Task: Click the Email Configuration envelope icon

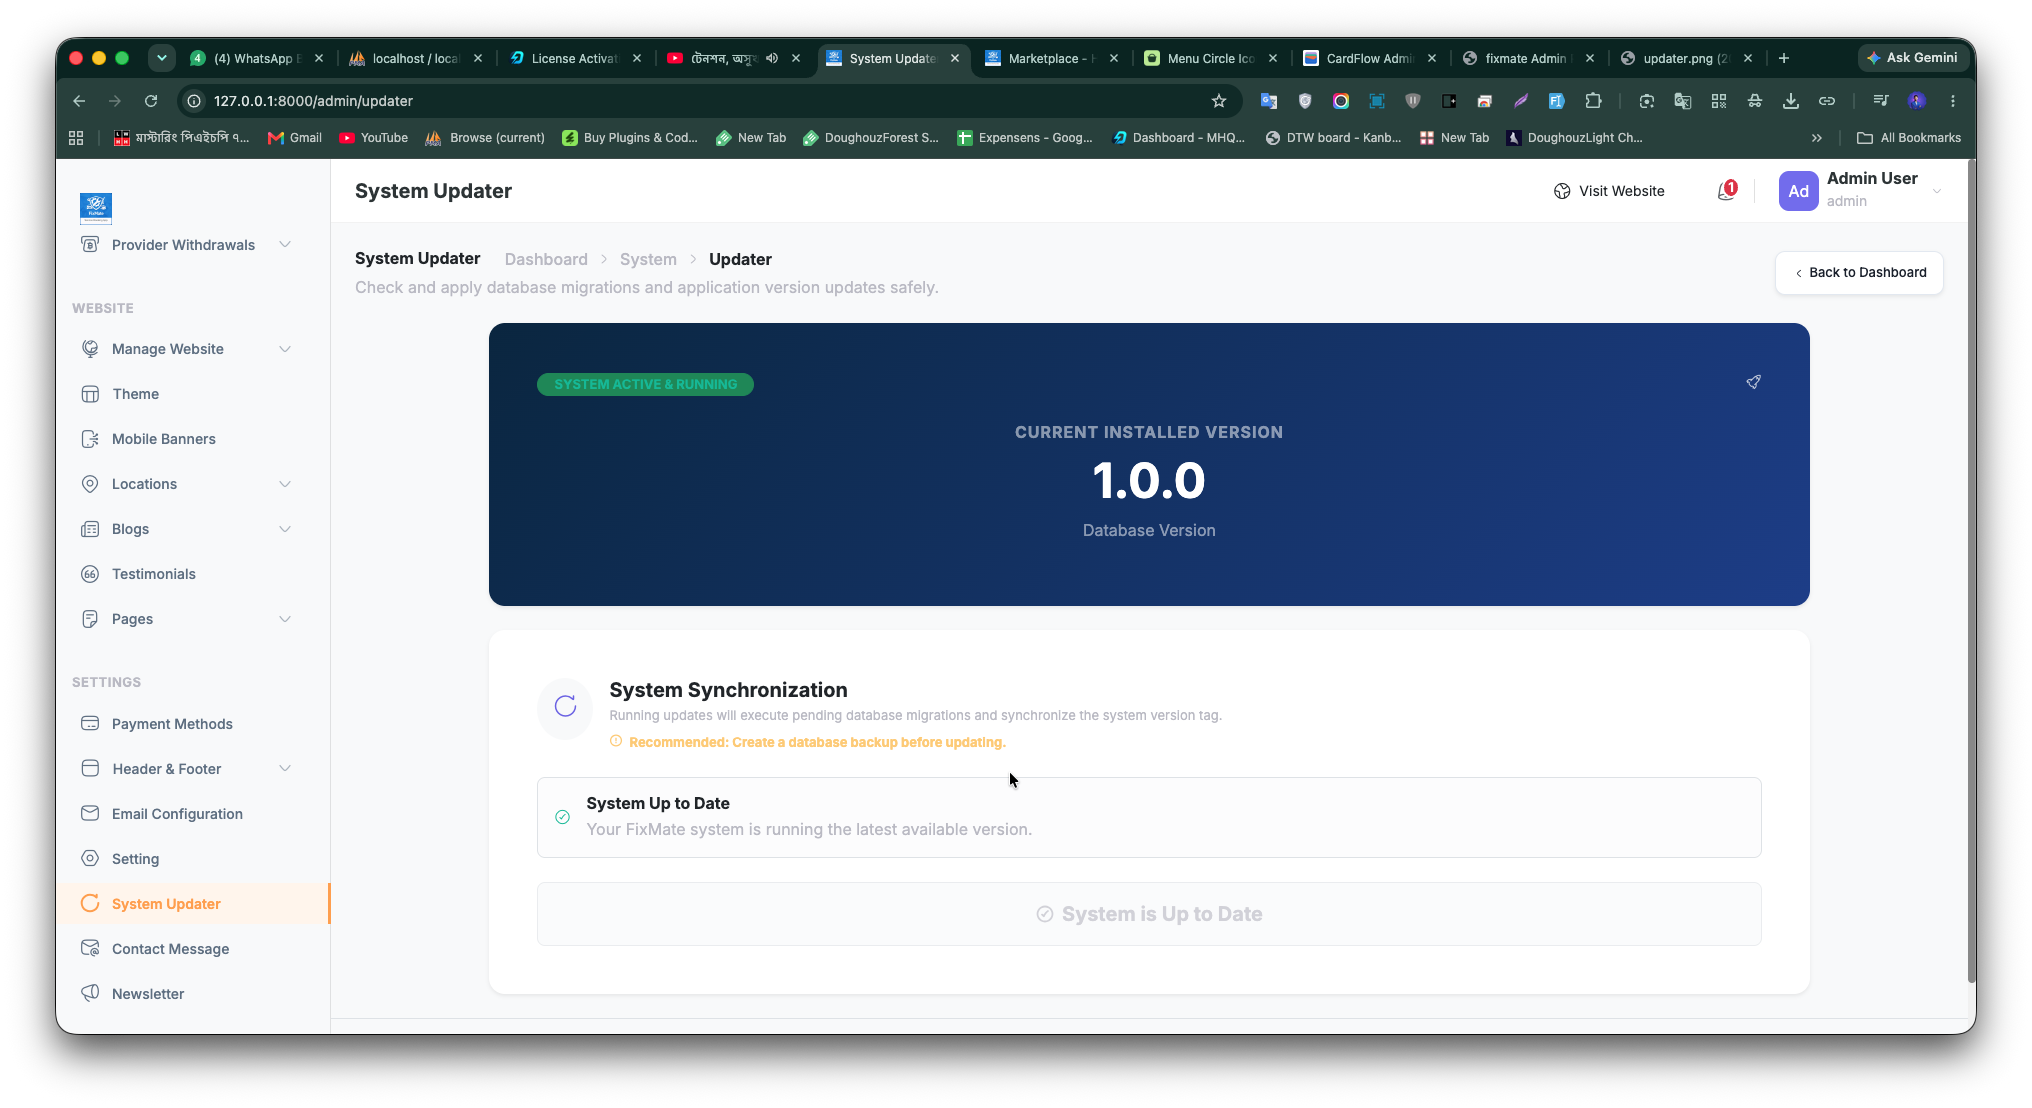Action: click(x=90, y=814)
